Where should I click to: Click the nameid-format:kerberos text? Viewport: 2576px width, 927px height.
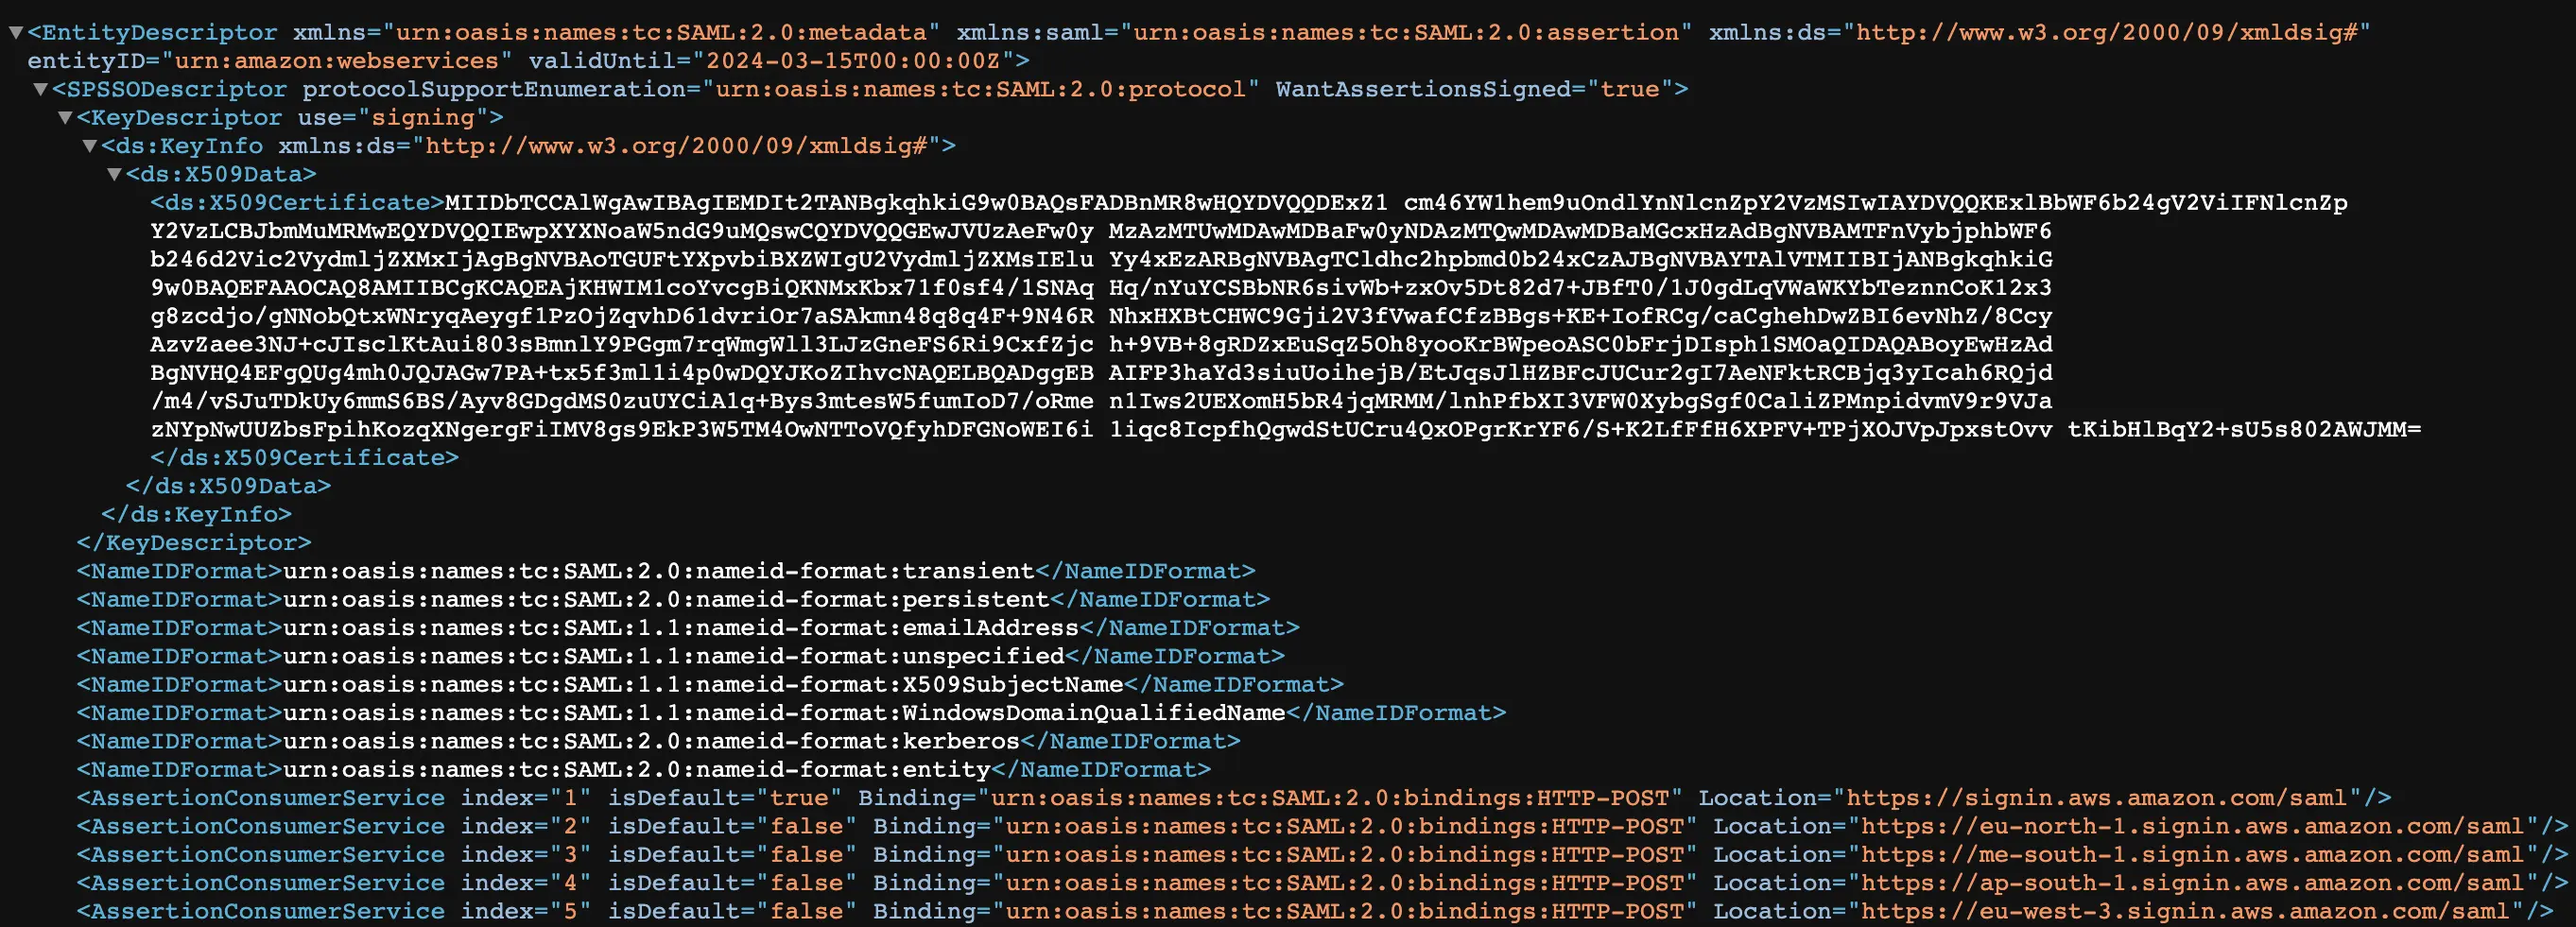[x=651, y=741]
